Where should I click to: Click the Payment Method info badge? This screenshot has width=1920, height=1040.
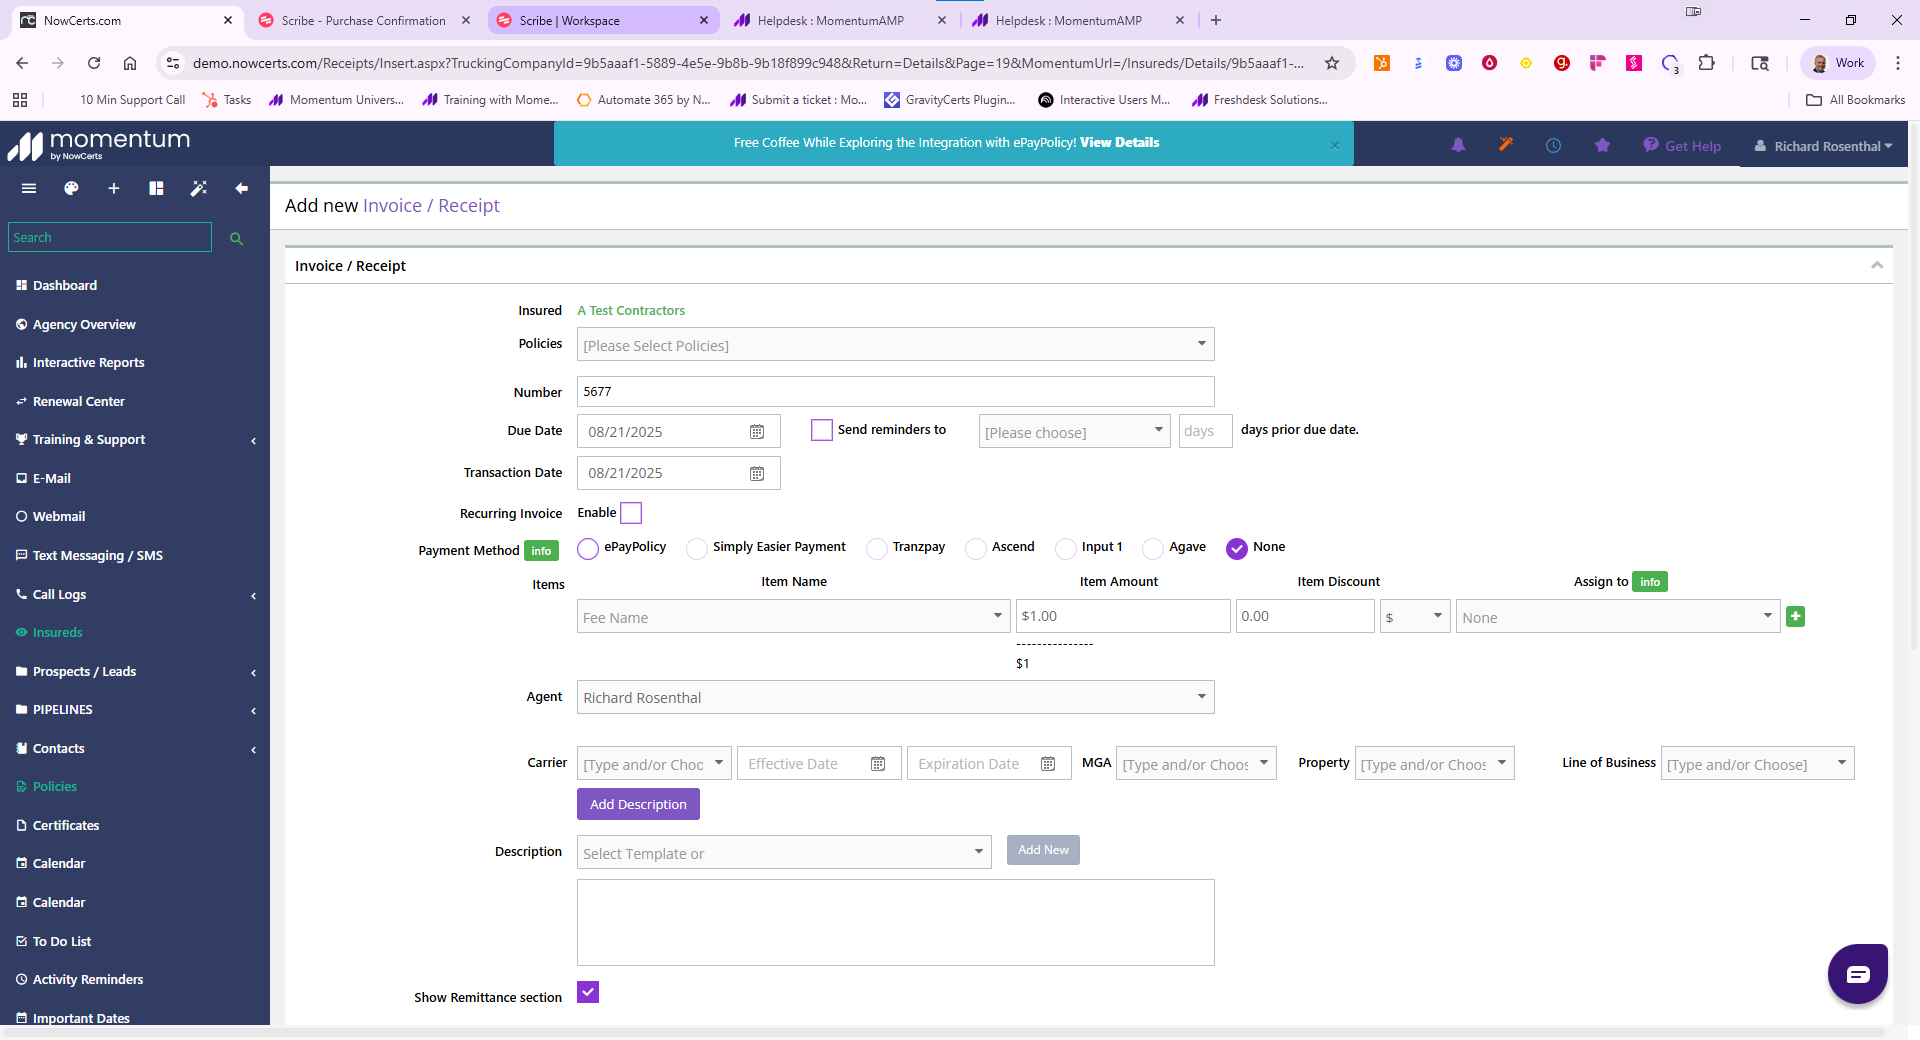541,551
